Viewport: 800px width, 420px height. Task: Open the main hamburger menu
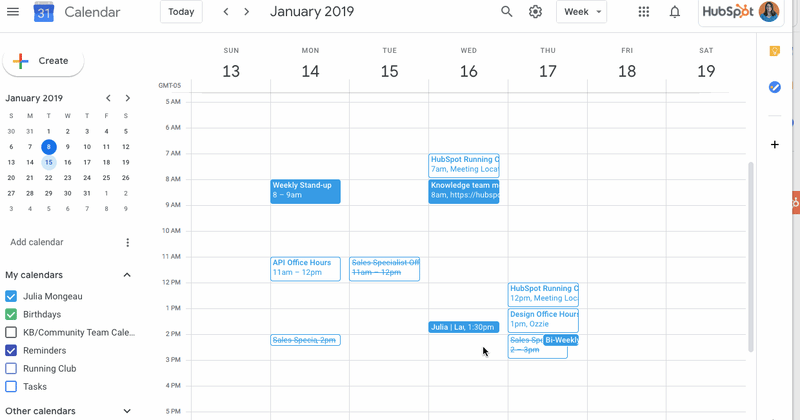(x=13, y=12)
